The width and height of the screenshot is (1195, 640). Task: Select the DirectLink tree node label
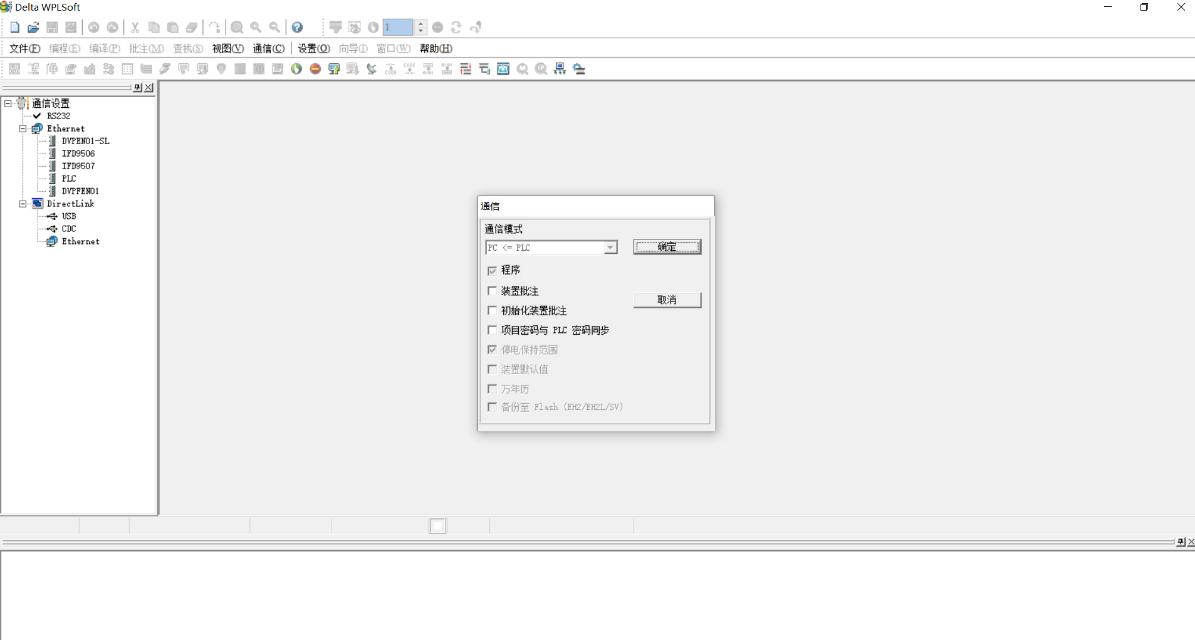click(x=70, y=203)
